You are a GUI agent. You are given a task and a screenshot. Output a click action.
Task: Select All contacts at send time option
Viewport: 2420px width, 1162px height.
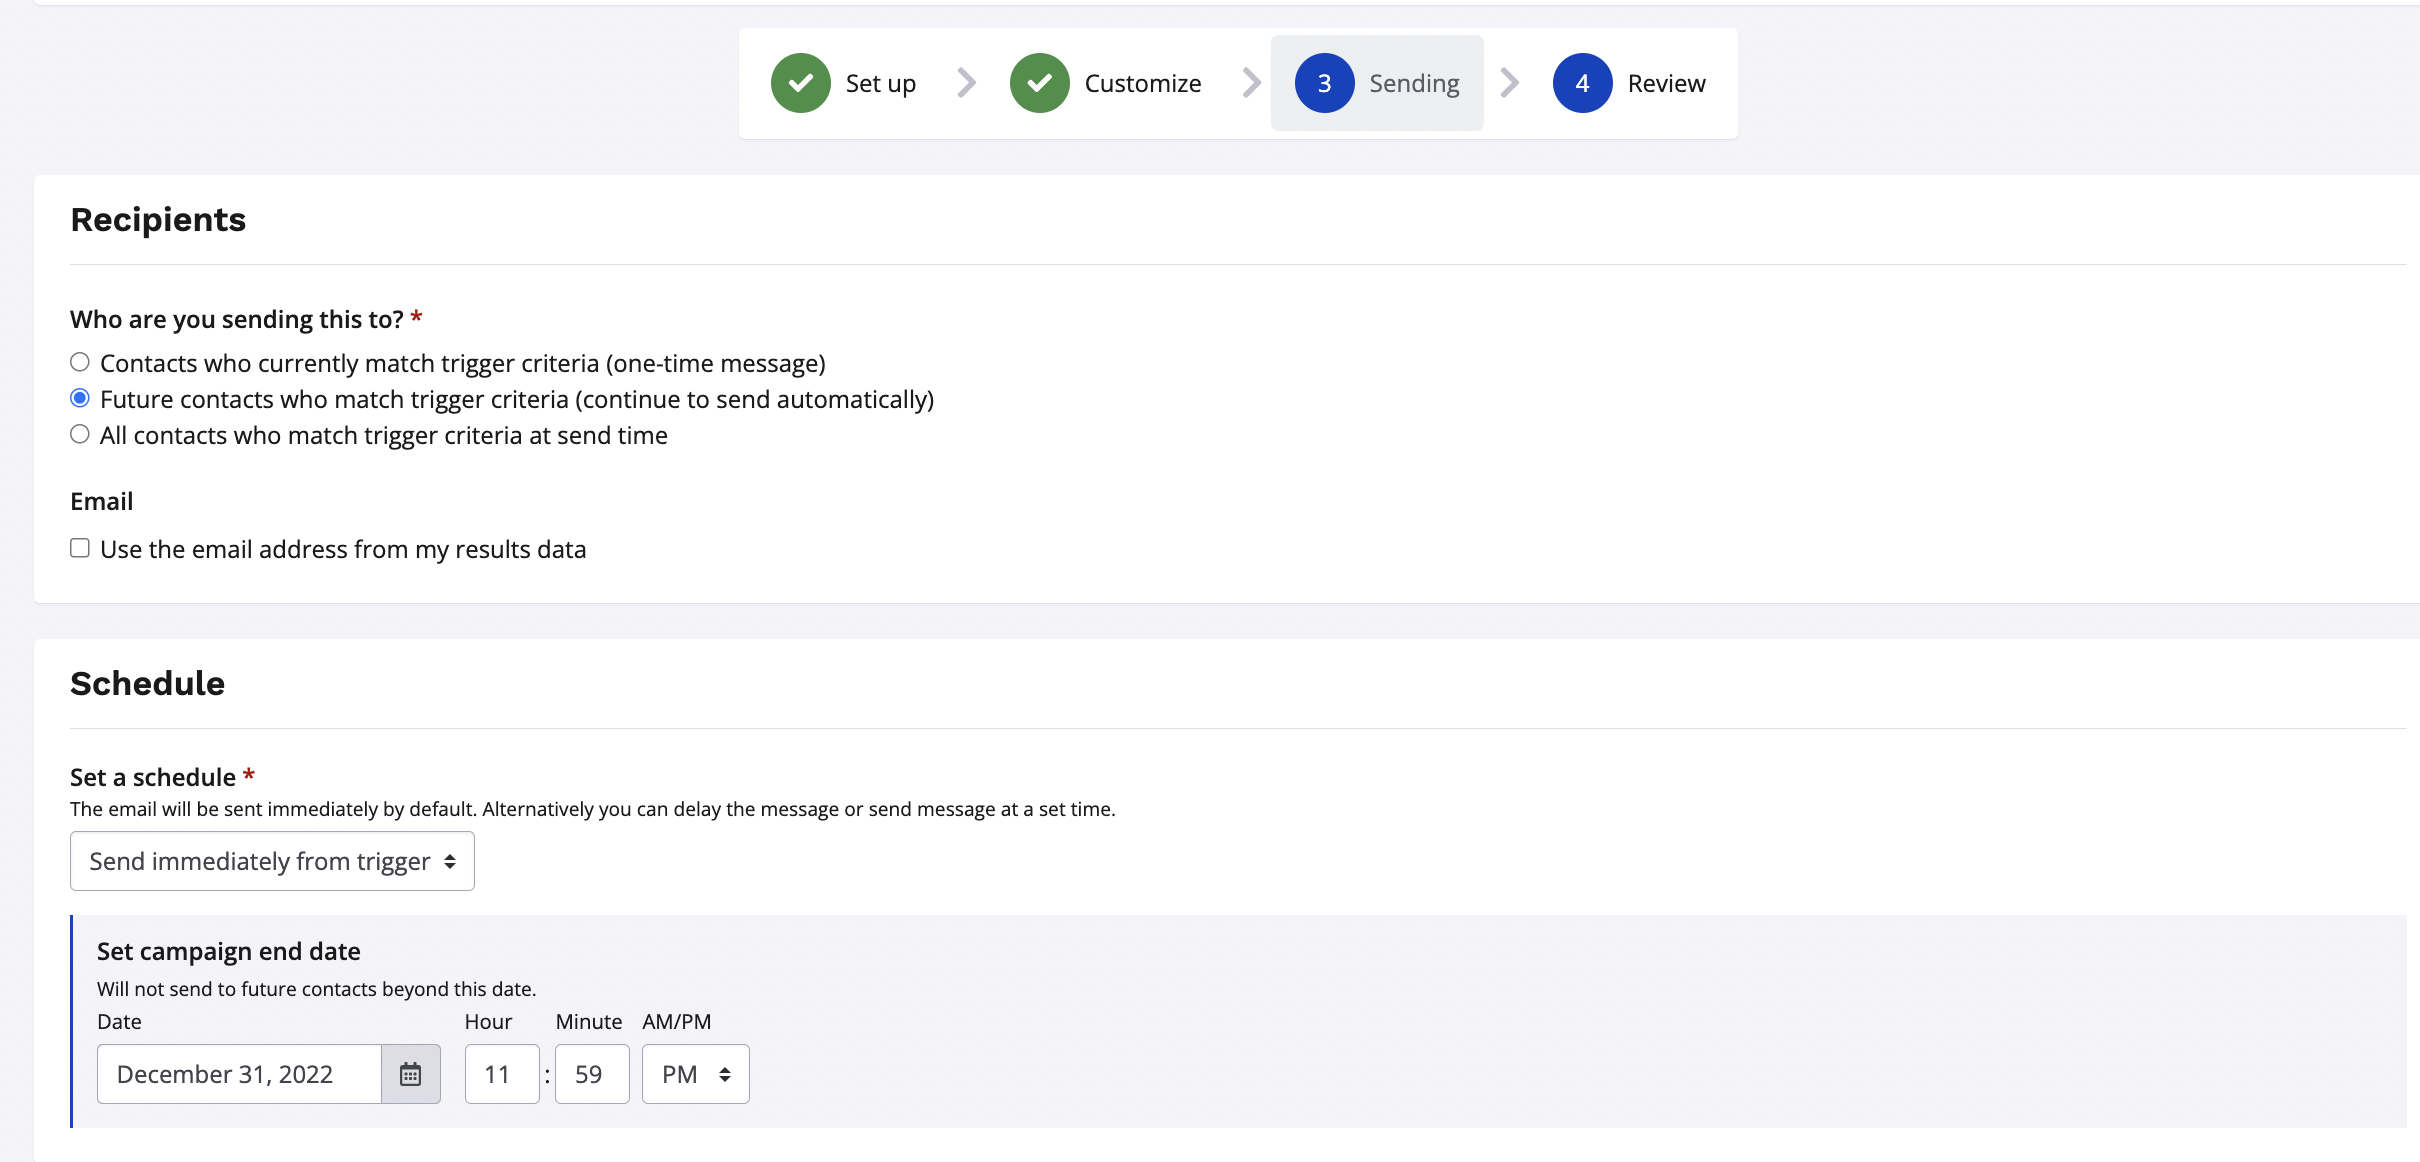(80, 434)
